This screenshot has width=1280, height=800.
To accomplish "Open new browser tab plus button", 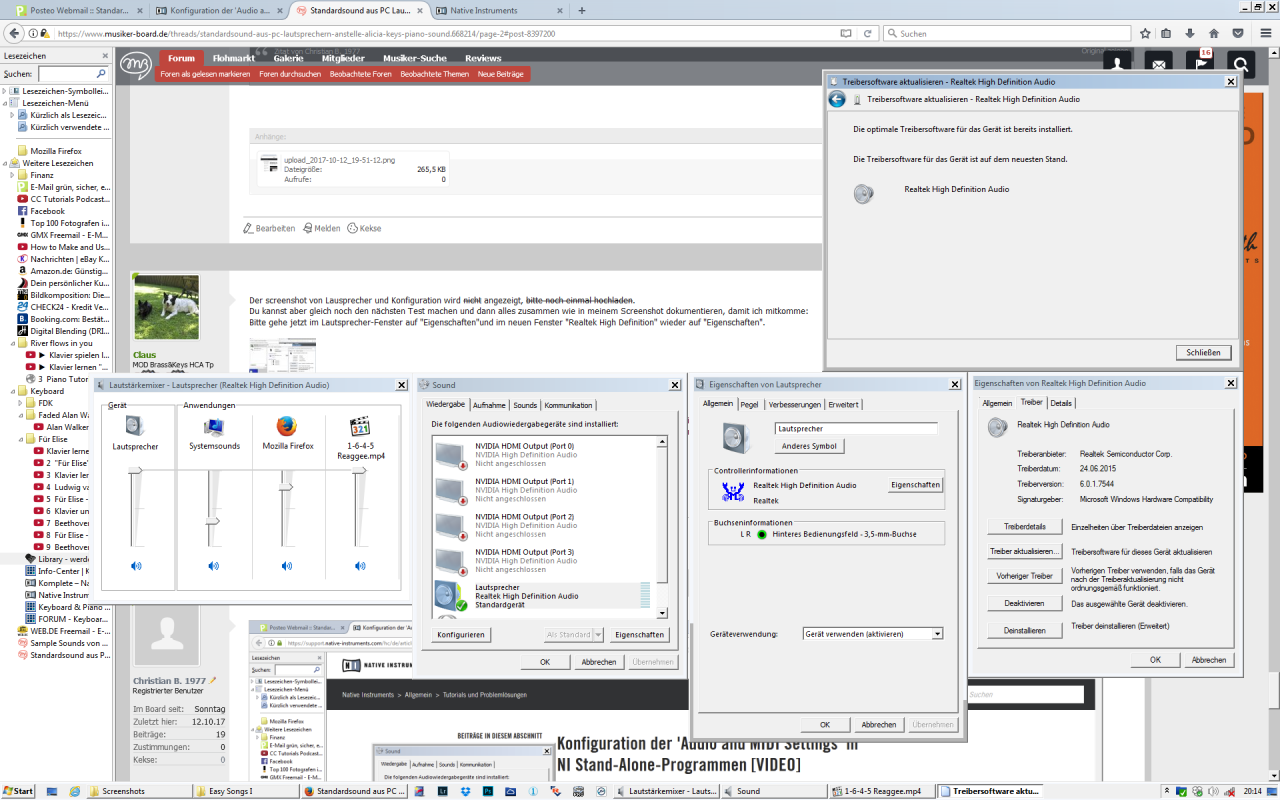I will pos(582,10).
